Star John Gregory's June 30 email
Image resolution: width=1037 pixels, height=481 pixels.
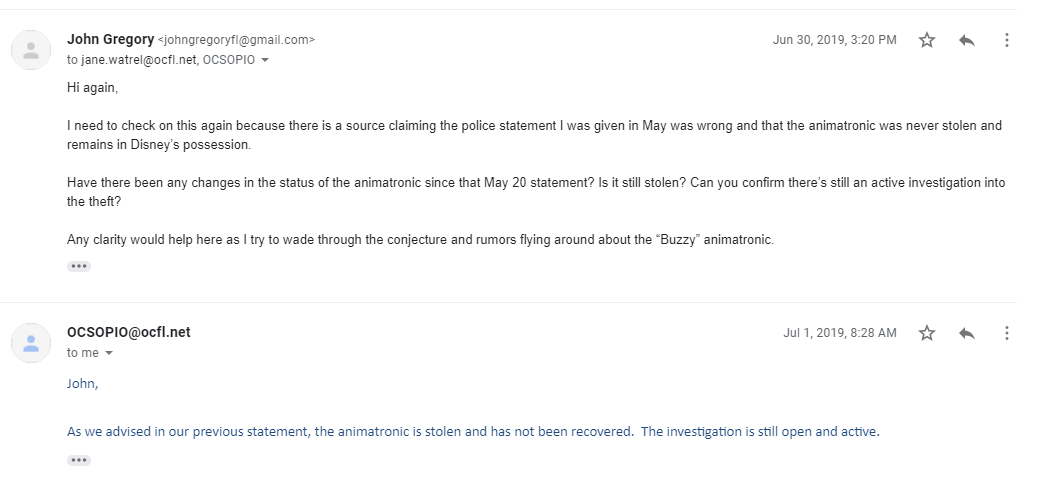927,40
